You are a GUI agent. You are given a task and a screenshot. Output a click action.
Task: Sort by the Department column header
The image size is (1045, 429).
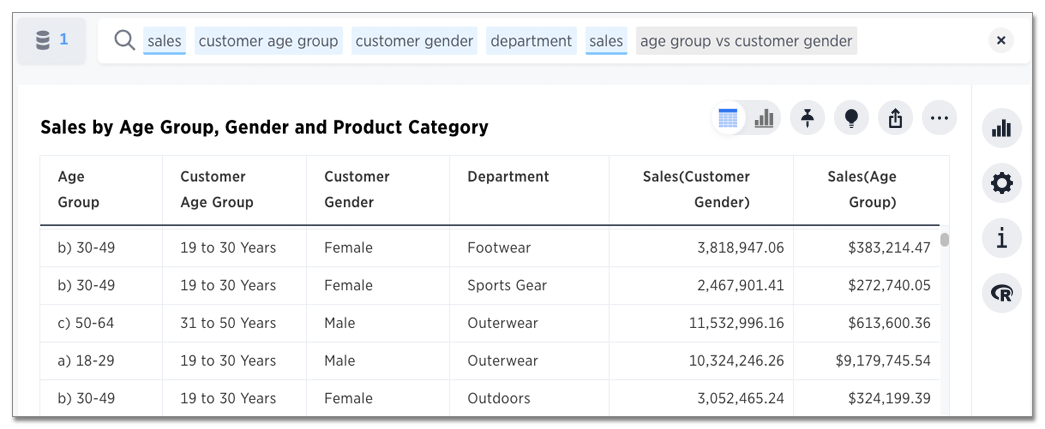coord(508,177)
